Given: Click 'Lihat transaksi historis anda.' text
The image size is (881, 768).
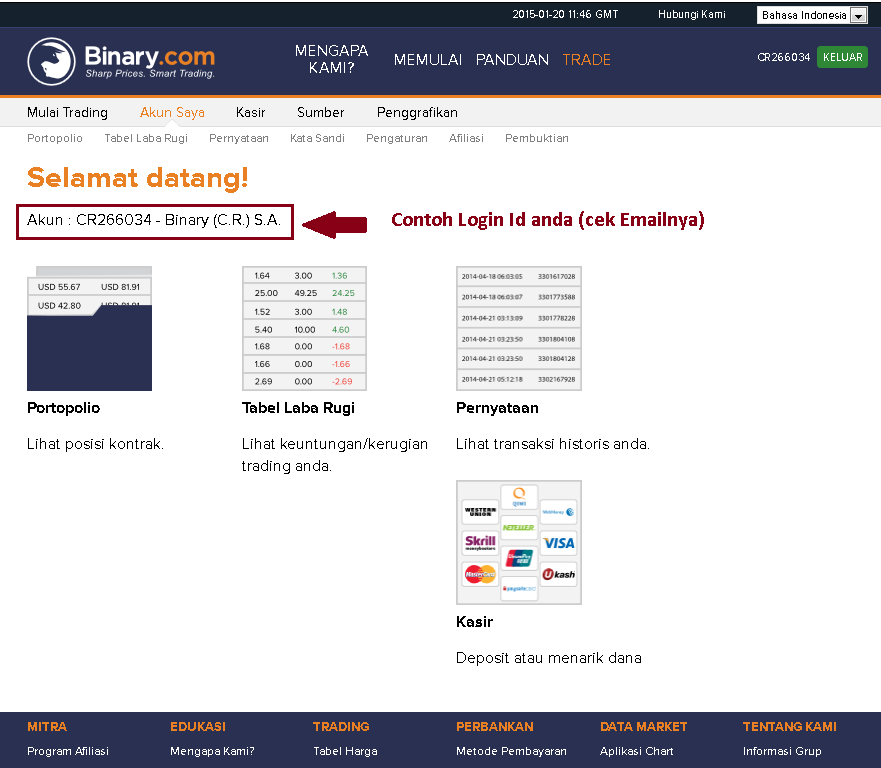Looking at the screenshot, I should pyautogui.click(x=553, y=444).
